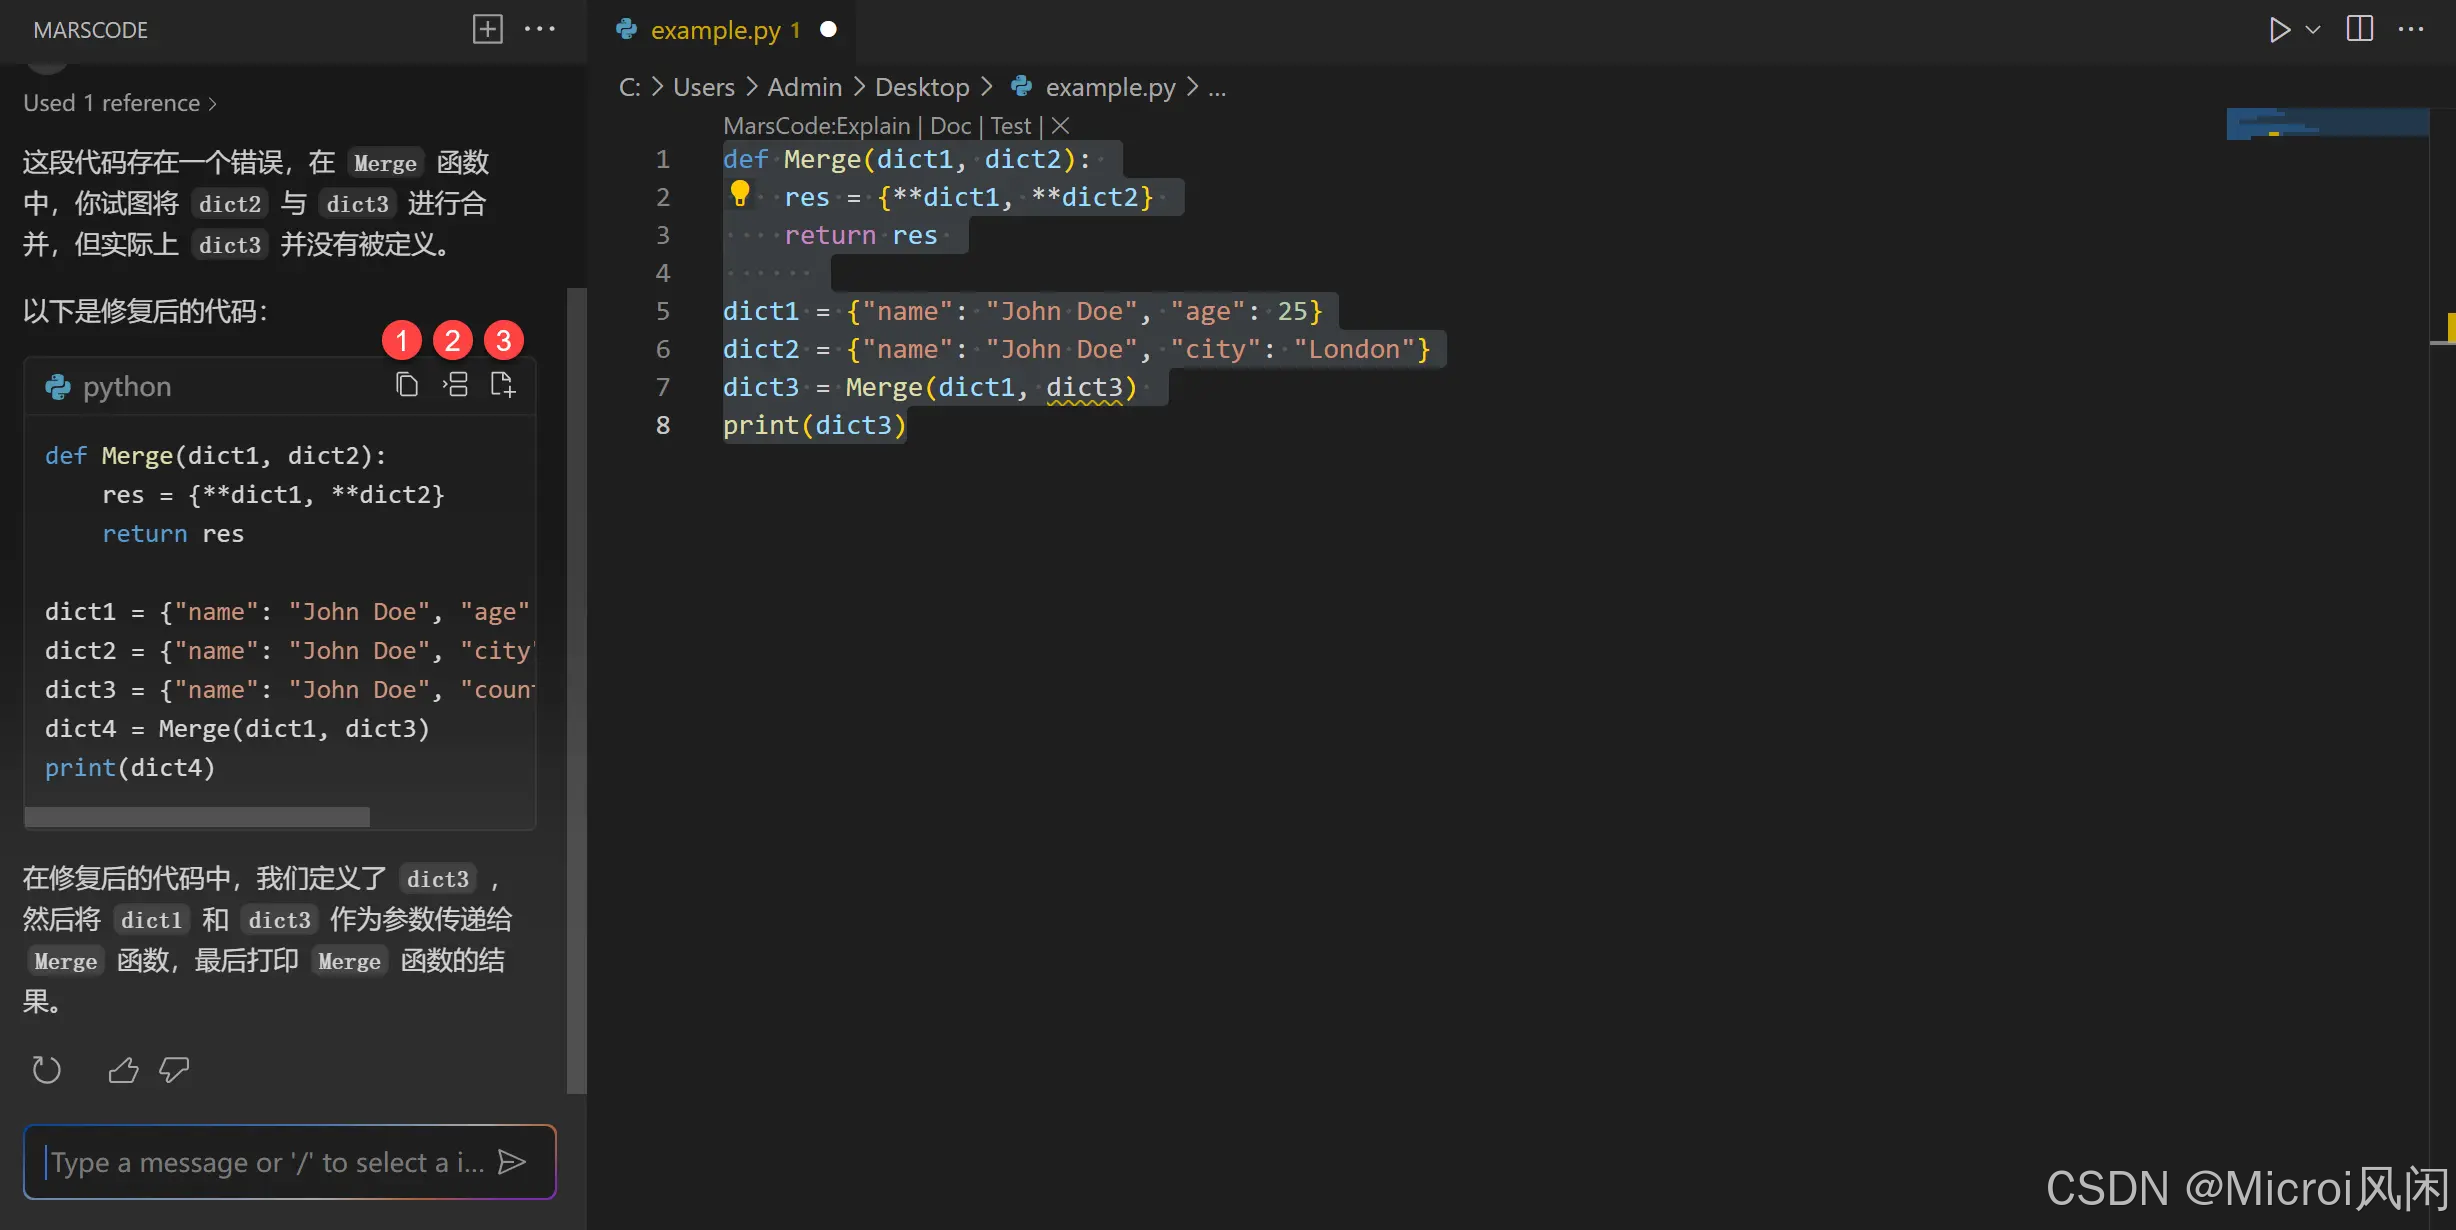
Task: Click the thumbs down feedback icon
Action: [174, 1070]
